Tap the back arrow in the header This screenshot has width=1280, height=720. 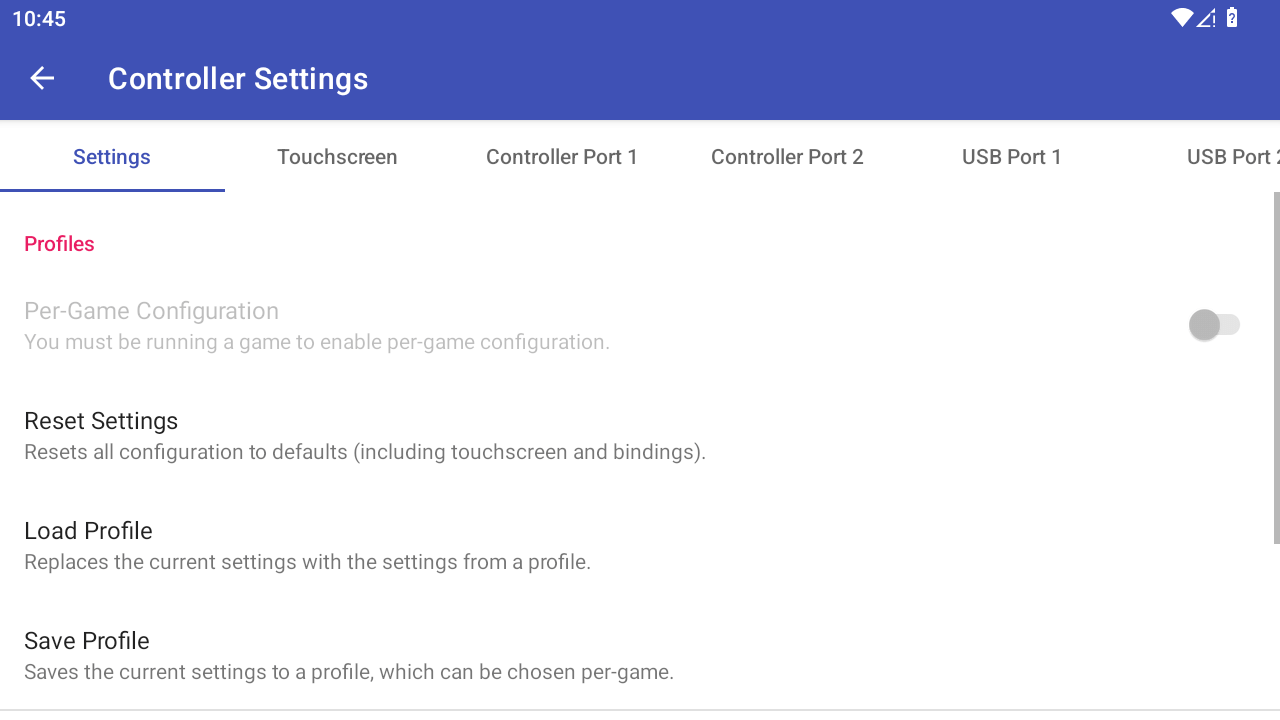pyautogui.click(x=42, y=78)
